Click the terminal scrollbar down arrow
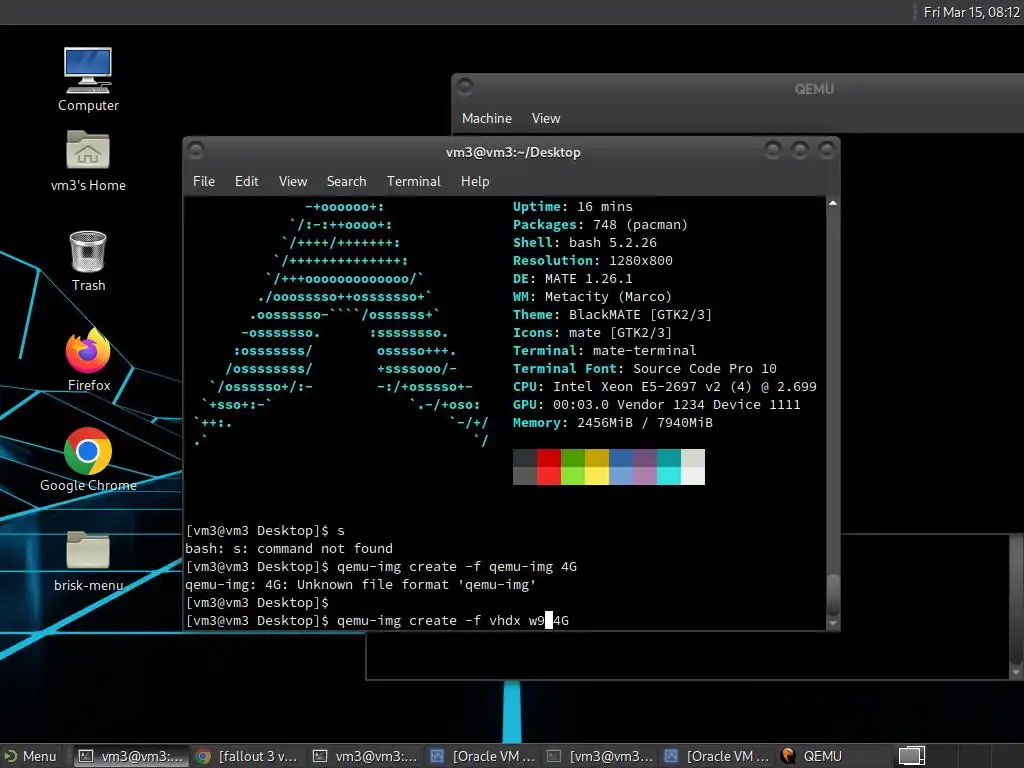Viewport: 1024px width, 768px height. (833, 623)
